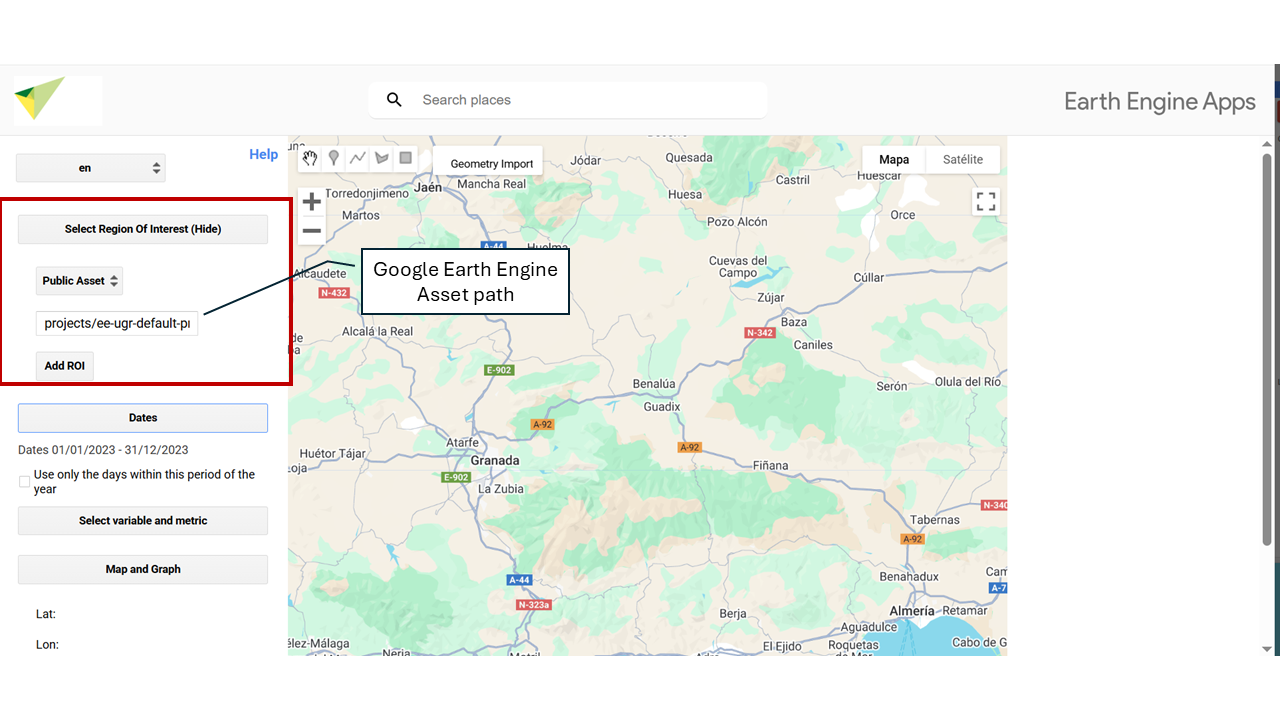The image size is (1280, 720).
Task: Zoom in on the map
Action: click(312, 202)
